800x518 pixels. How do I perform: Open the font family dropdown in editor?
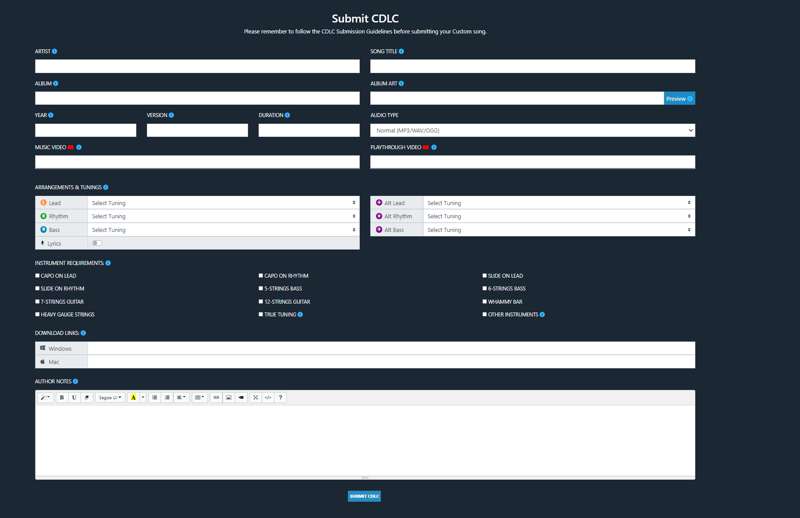pos(110,397)
